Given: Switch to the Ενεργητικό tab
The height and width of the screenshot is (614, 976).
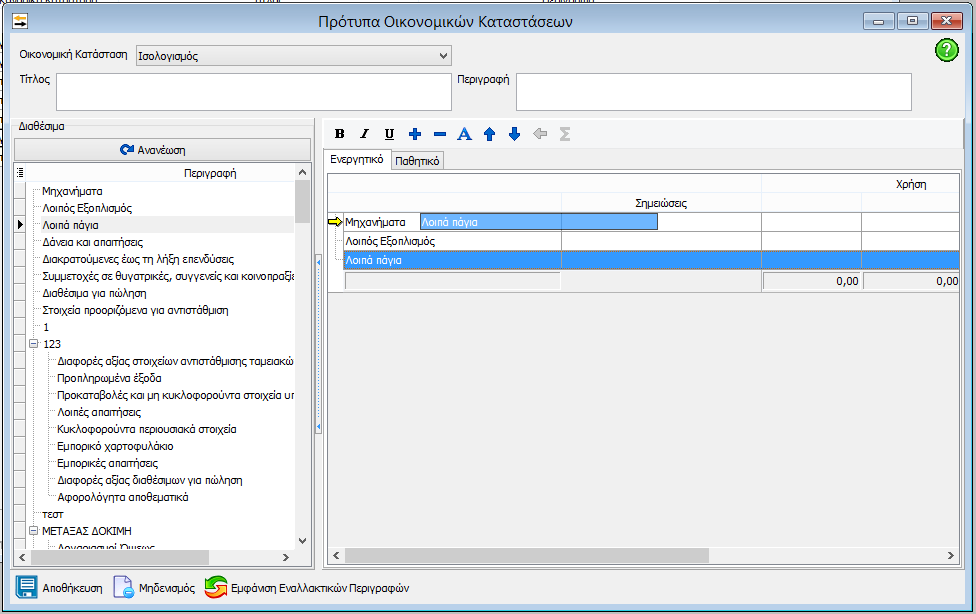Looking at the screenshot, I should coord(357,159).
